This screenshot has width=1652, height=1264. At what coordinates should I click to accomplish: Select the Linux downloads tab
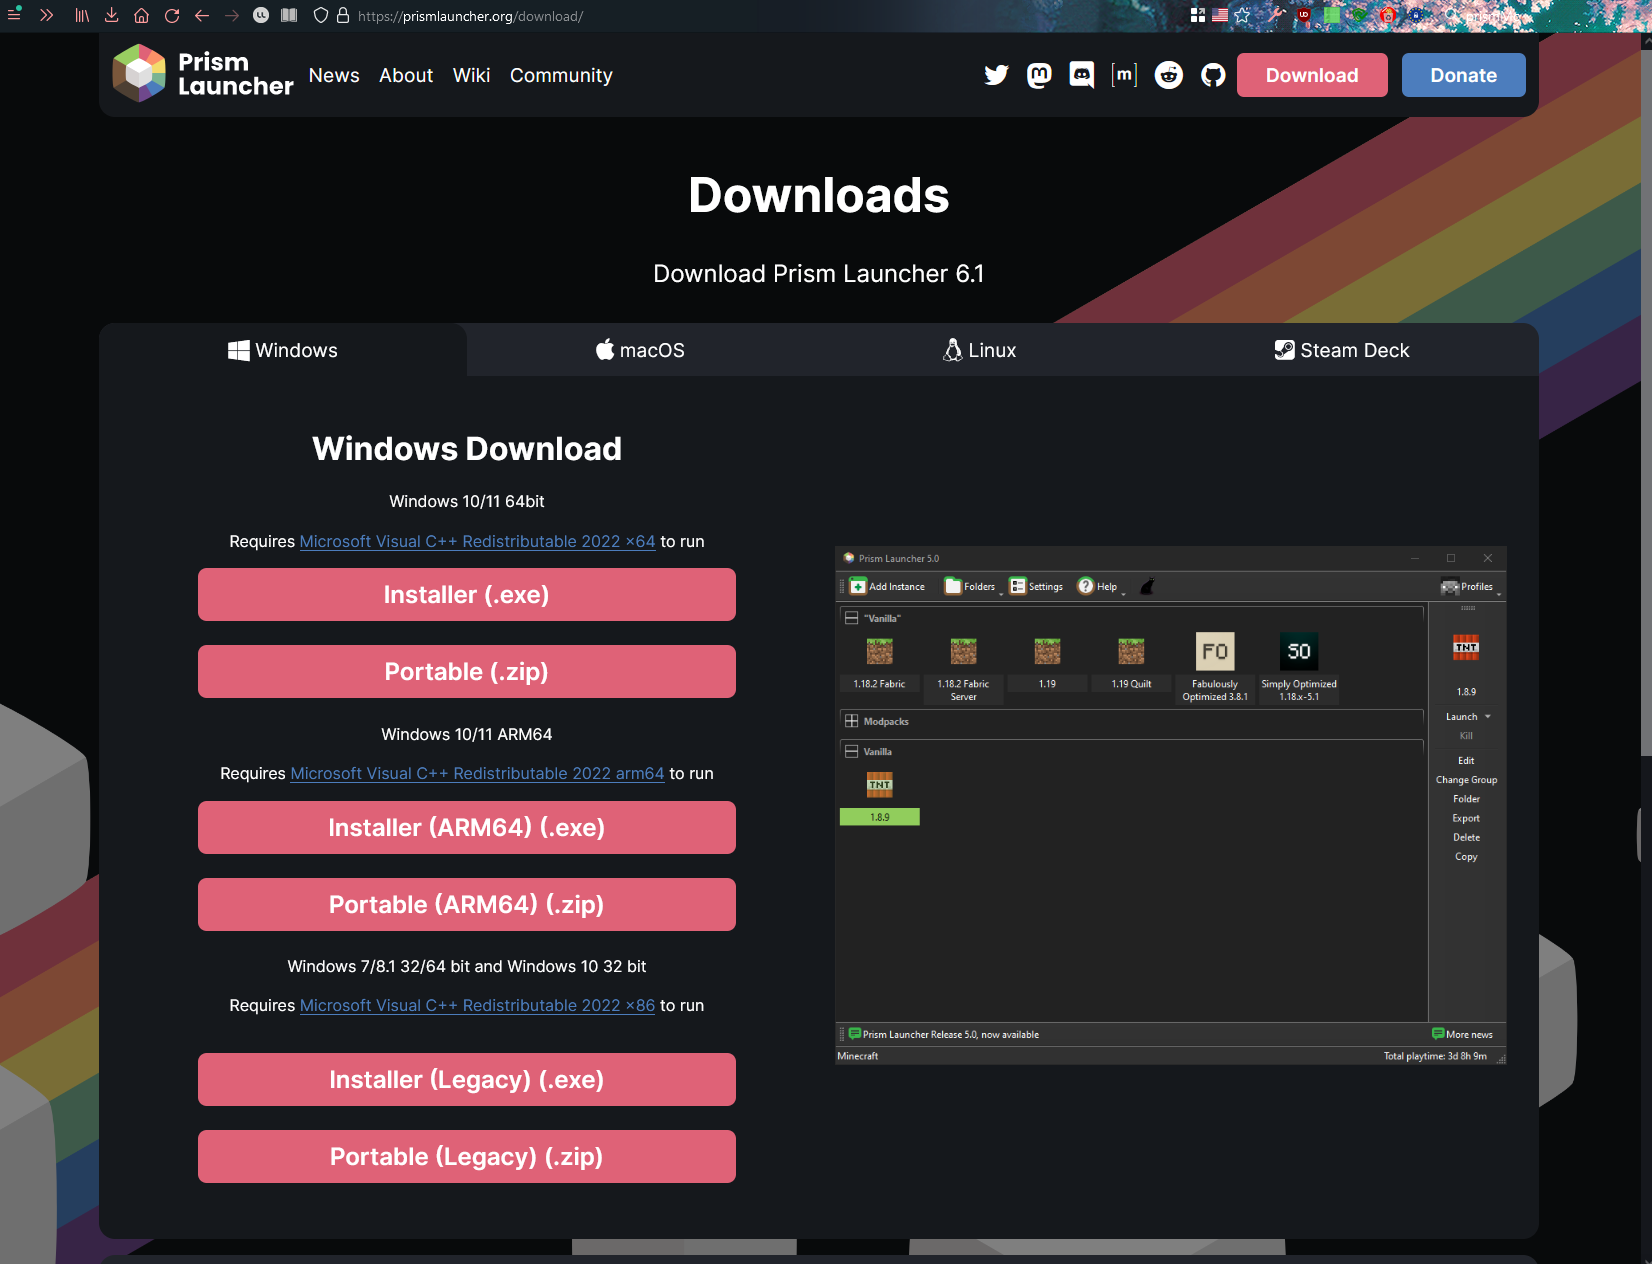coord(979,350)
